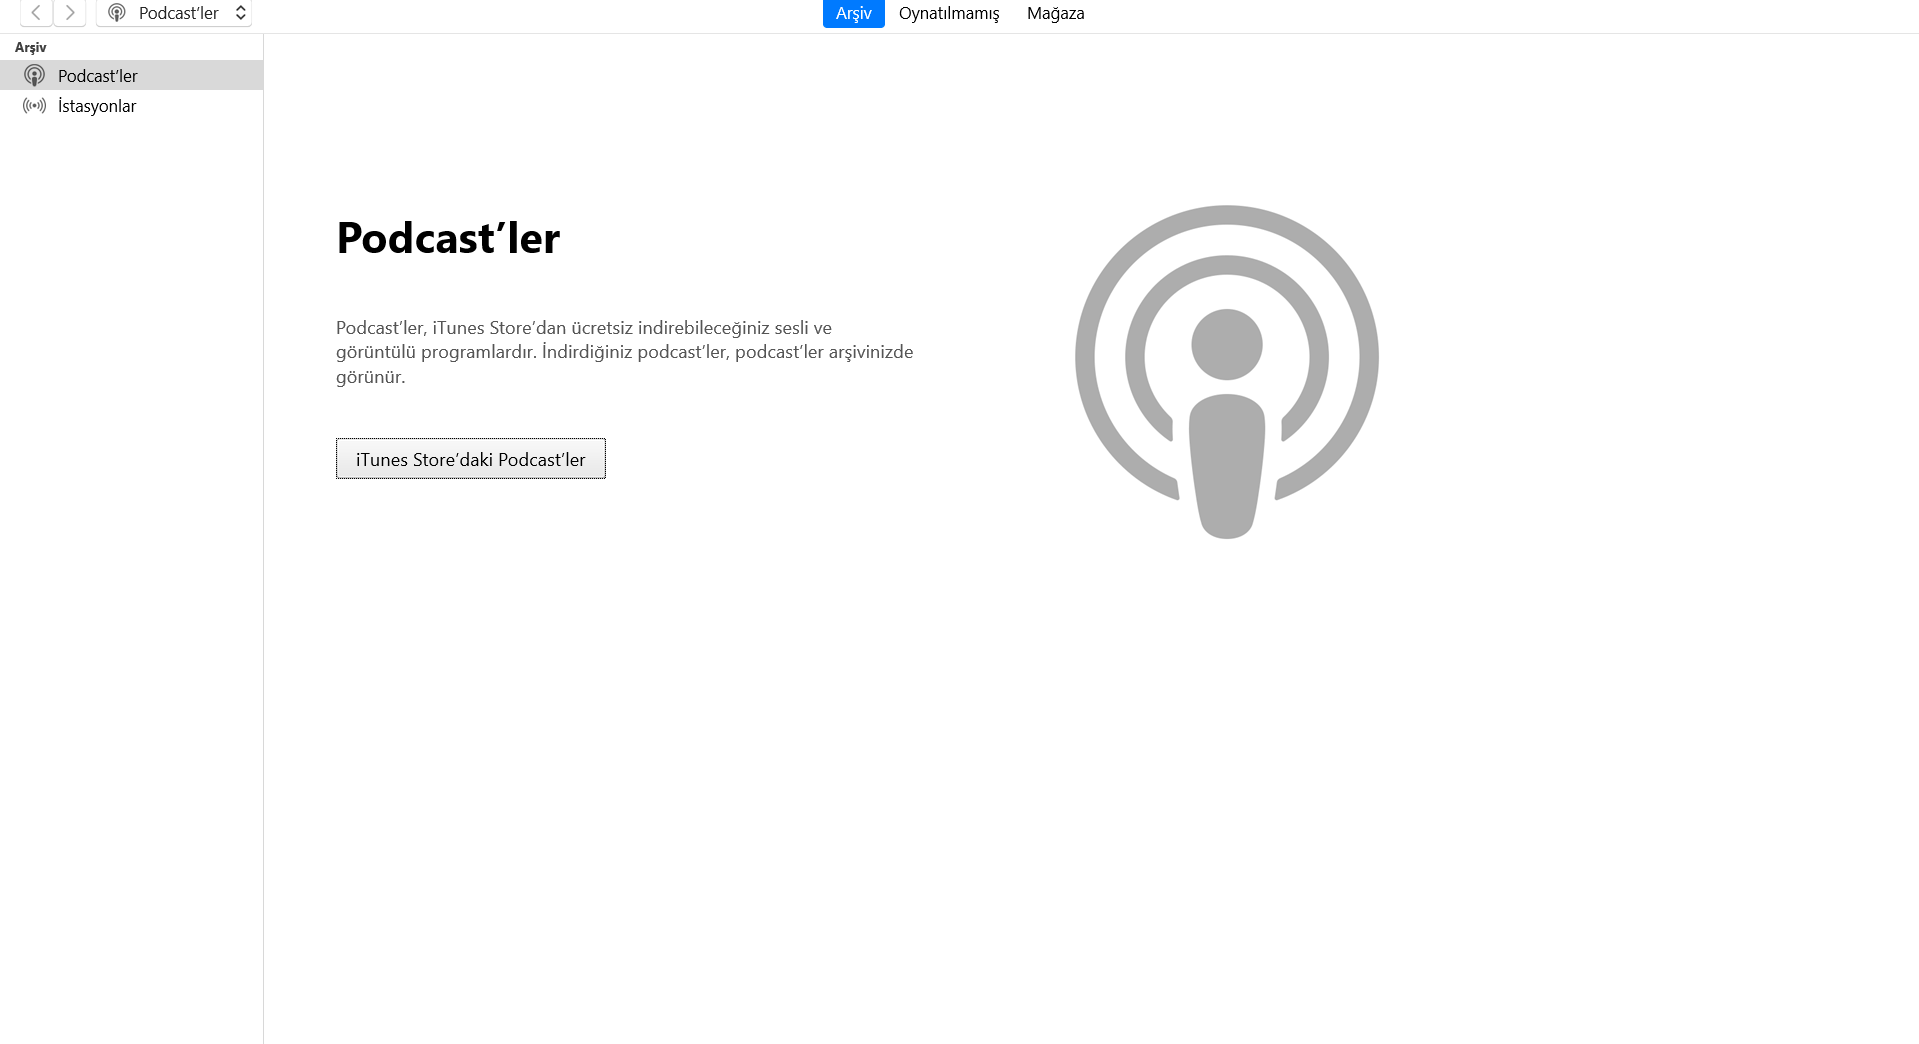Click the radio-wave icon beside İstasyonlar

pos(35,105)
